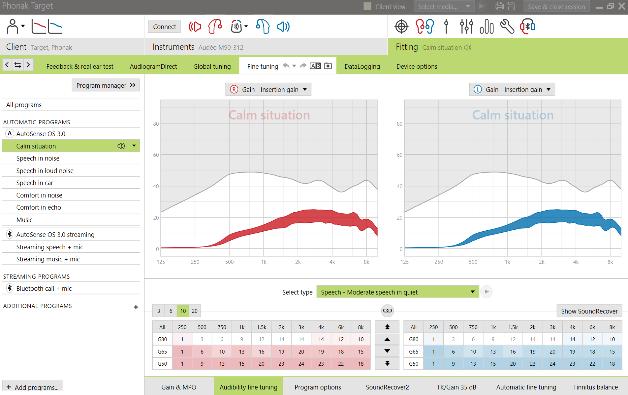Open the bar chart datalogging icon
Screen dimensions: 628x395
click(487, 27)
